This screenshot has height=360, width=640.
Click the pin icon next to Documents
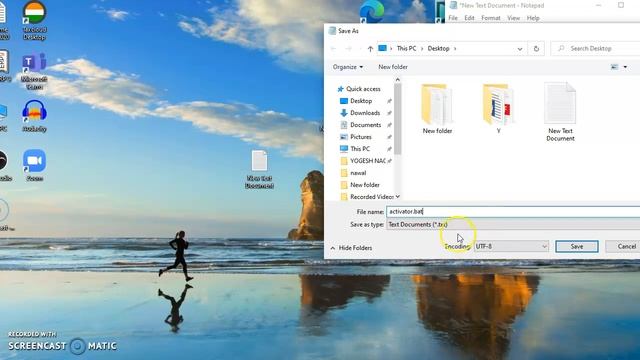point(389,125)
